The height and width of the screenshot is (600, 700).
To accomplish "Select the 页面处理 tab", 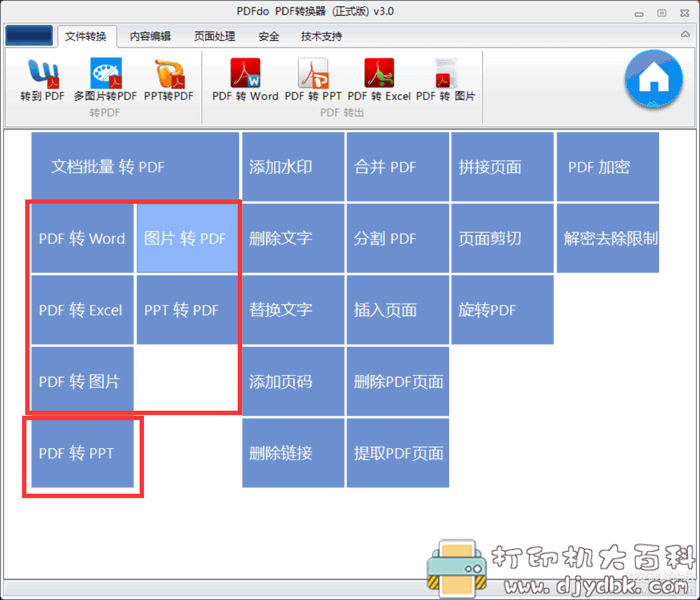I will point(215,36).
